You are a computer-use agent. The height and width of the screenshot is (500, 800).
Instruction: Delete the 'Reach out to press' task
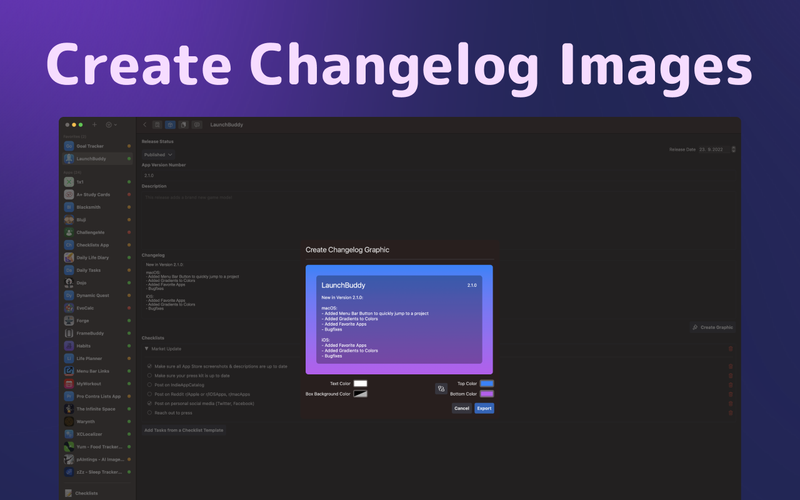pyautogui.click(x=731, y=413)
